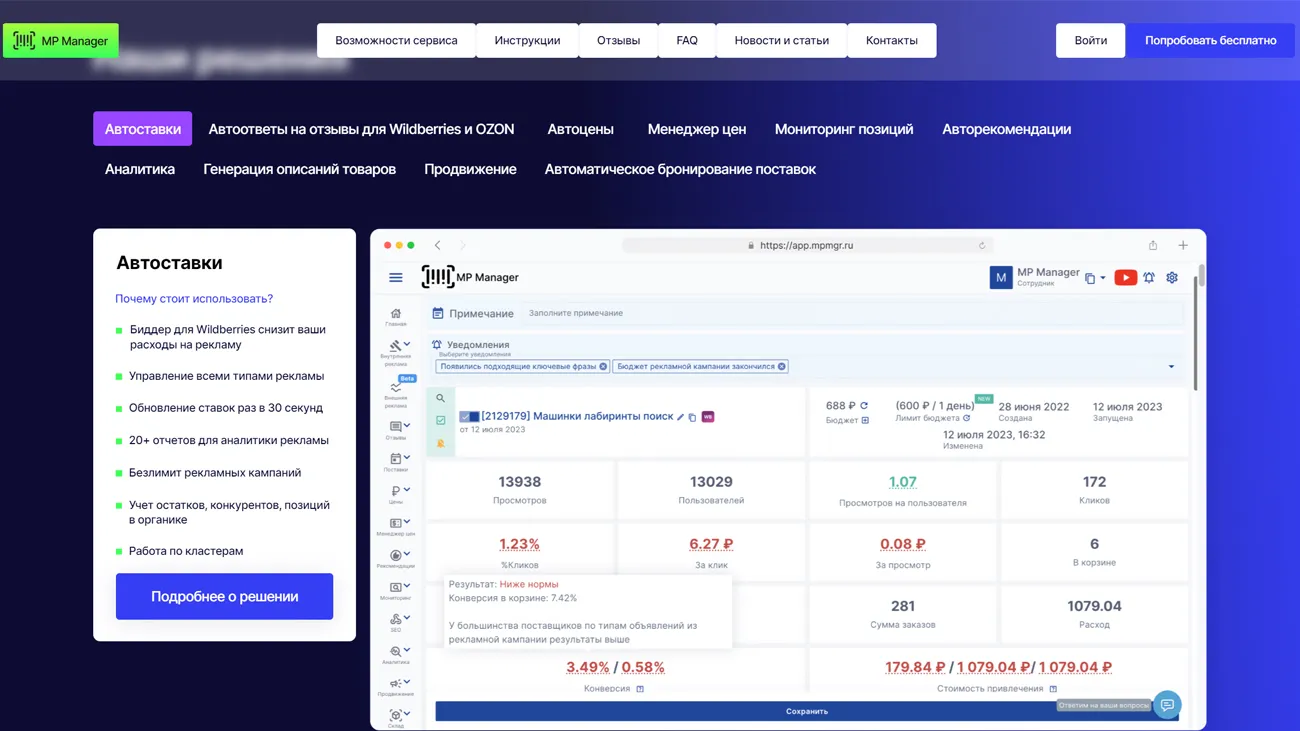Click the MP Manager logo in header
This screenshot has width=1300, height=731.
61,41
